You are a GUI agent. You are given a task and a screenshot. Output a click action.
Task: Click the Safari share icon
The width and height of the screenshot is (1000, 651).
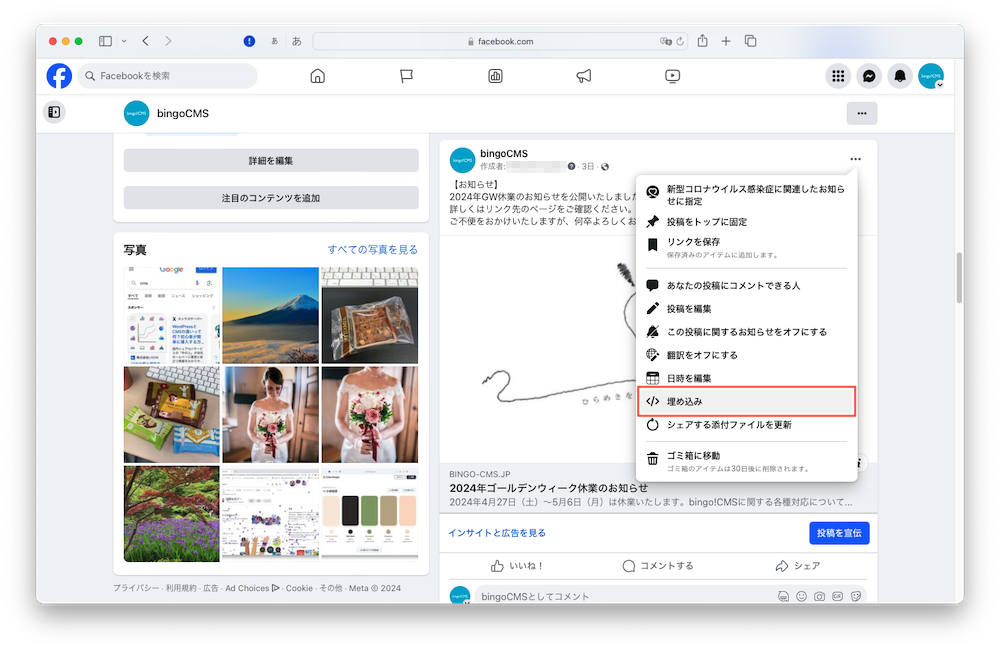pos(702,41)
